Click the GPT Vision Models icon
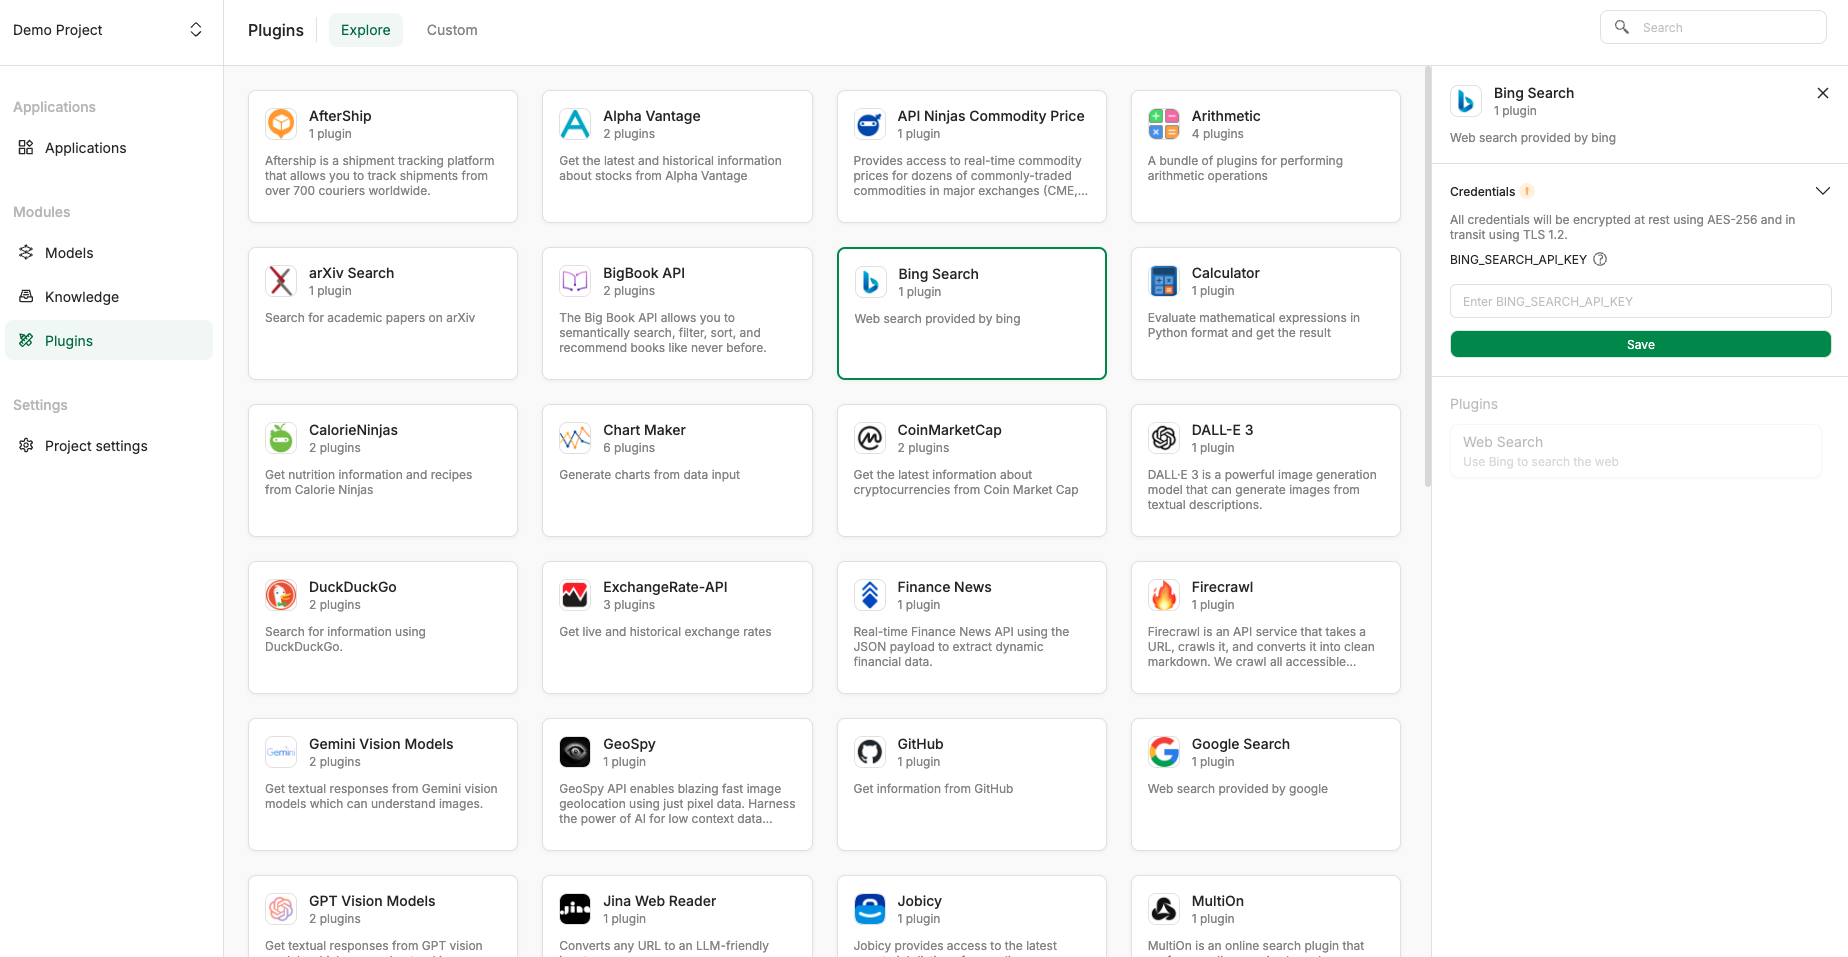 click(x=281, y=909)
